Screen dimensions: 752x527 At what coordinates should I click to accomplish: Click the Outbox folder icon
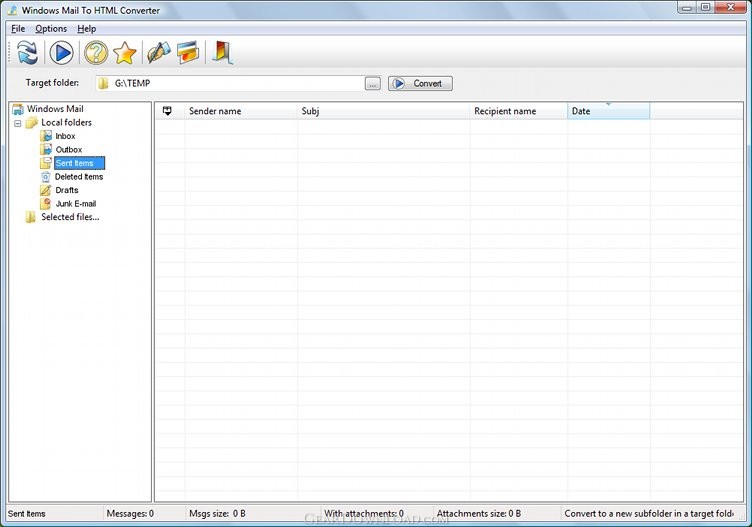pyautogui.click(x=46, y=150)
